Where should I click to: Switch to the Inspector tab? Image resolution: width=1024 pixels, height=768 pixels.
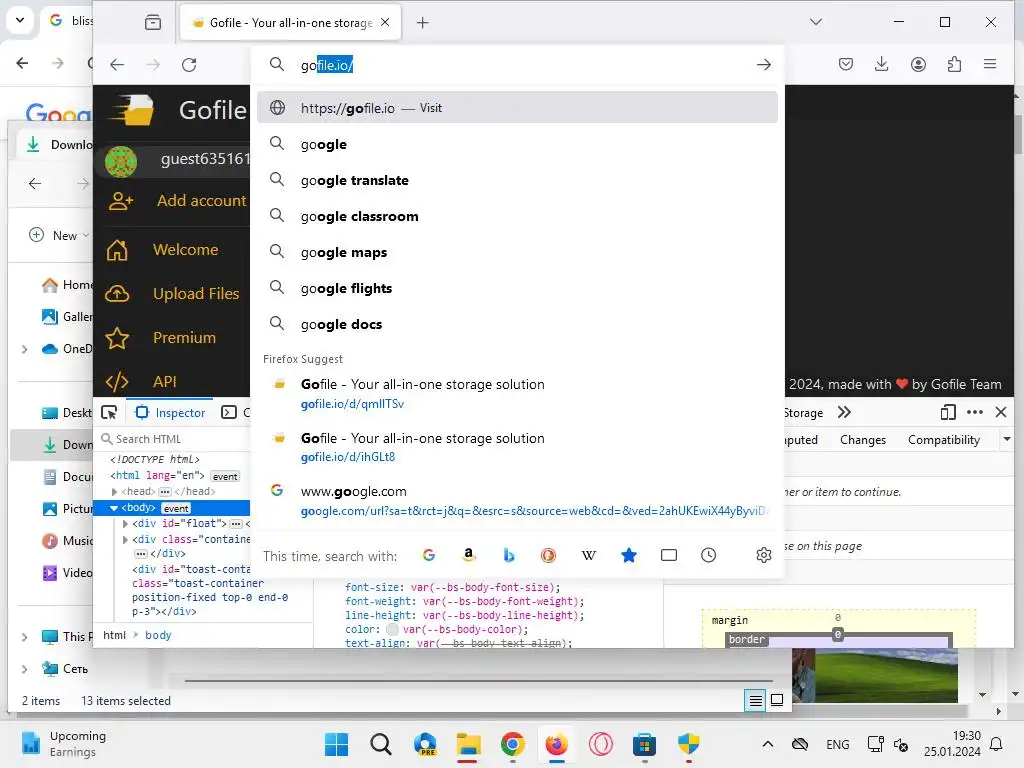(170, 413)
